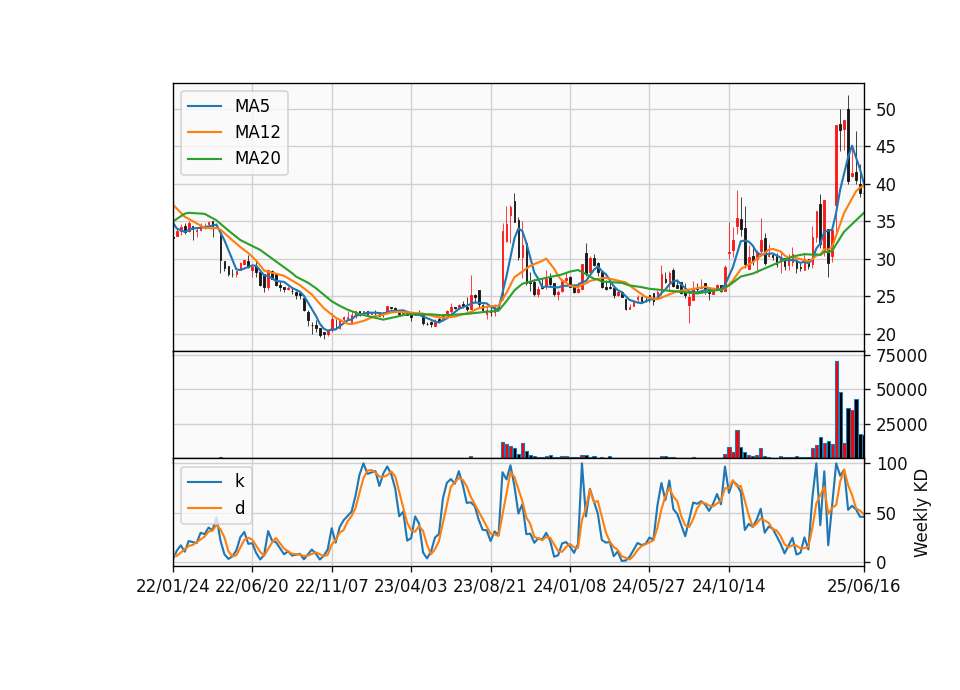Click the price axis value 25
The width and height of the screenshot is (960, 690).
885,297
